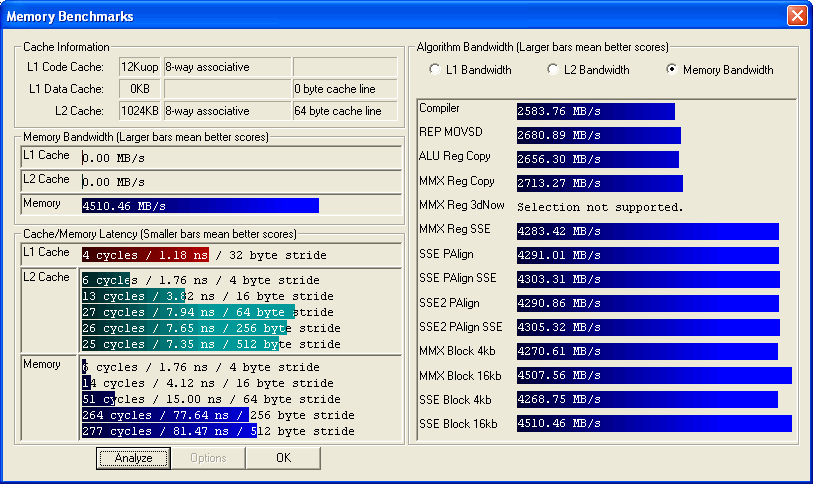Click the MMX Block 16kb 4507.56 MB/s bar
This screenshot has width=813, height=484.
click(x=654, y=376)
